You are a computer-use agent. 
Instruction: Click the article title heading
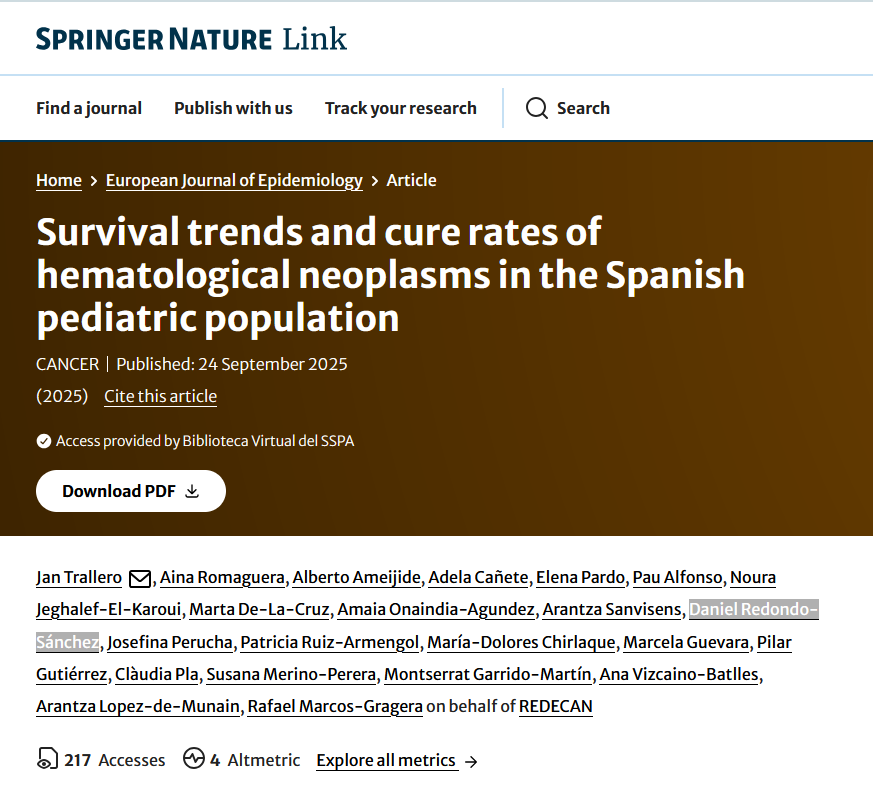point(390,274)
